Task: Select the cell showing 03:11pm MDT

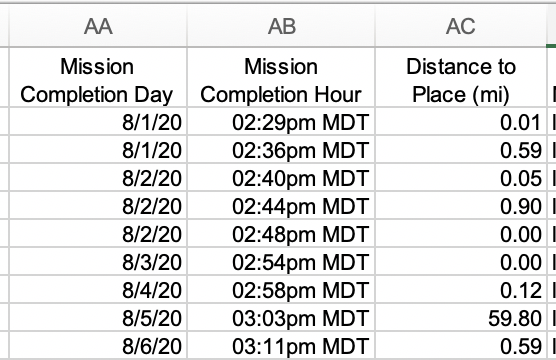Action: [281, 345]
